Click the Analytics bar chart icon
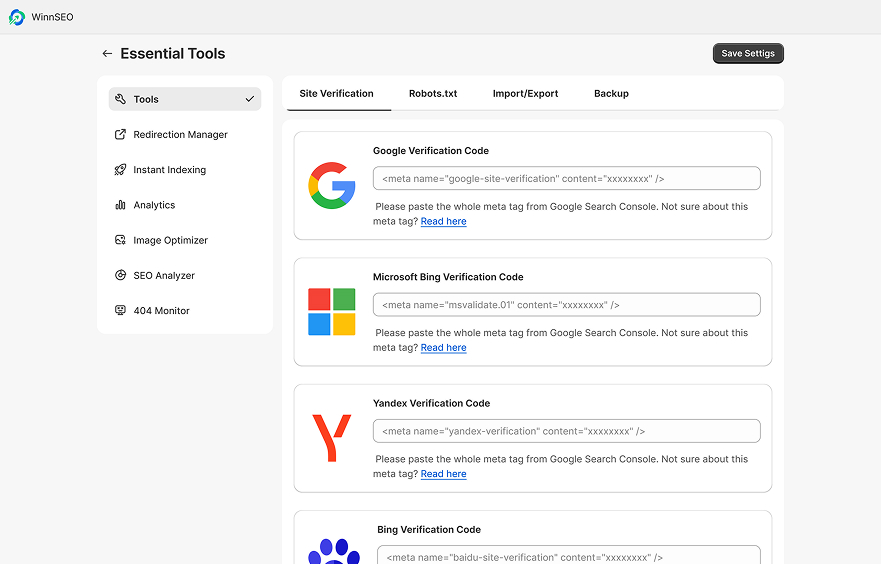Image resolution: width=881 pixels, height=564 pixels. point(120,205)
